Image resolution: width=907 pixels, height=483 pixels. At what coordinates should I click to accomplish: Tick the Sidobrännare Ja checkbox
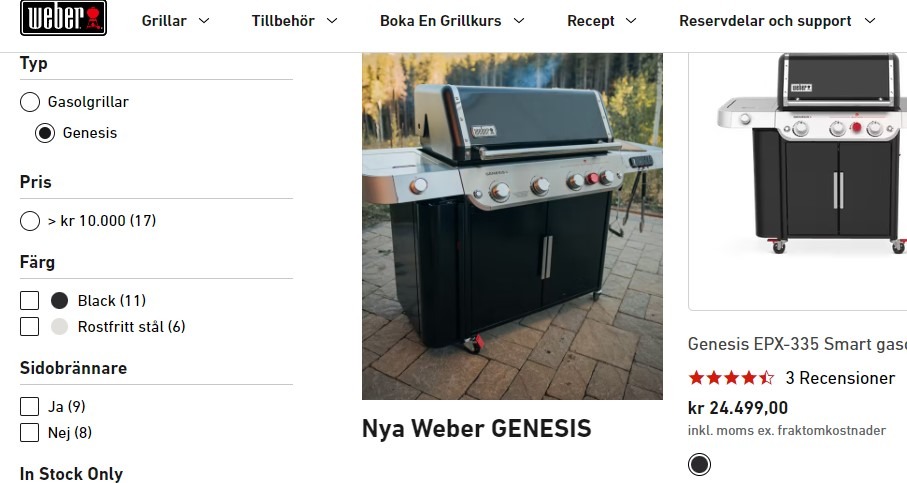click(30, 407)
